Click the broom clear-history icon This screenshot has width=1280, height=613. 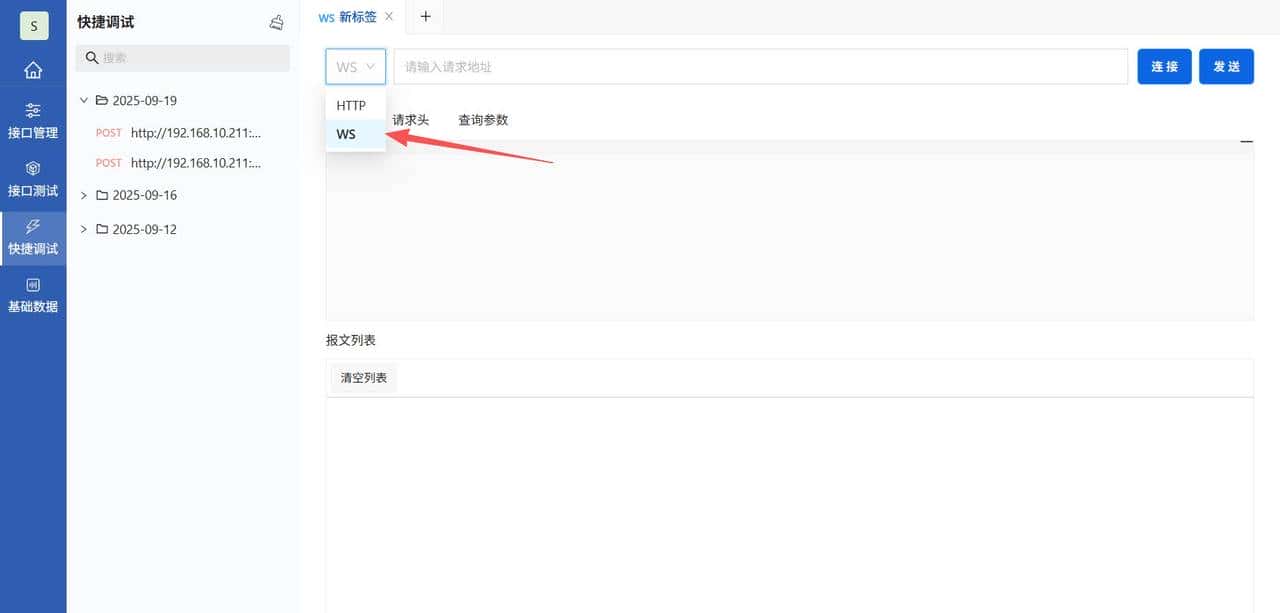pyautogui.click(x=277, y=22)
